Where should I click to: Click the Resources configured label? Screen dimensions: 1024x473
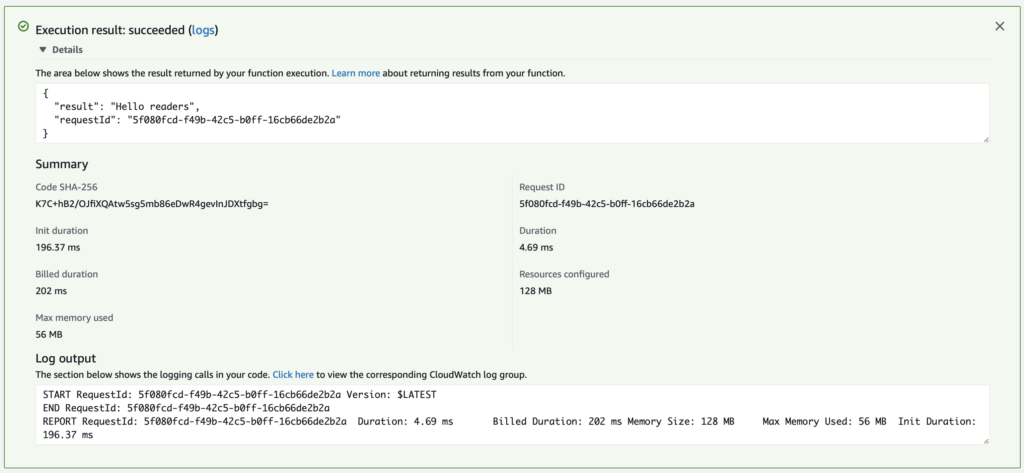point(564,274)
